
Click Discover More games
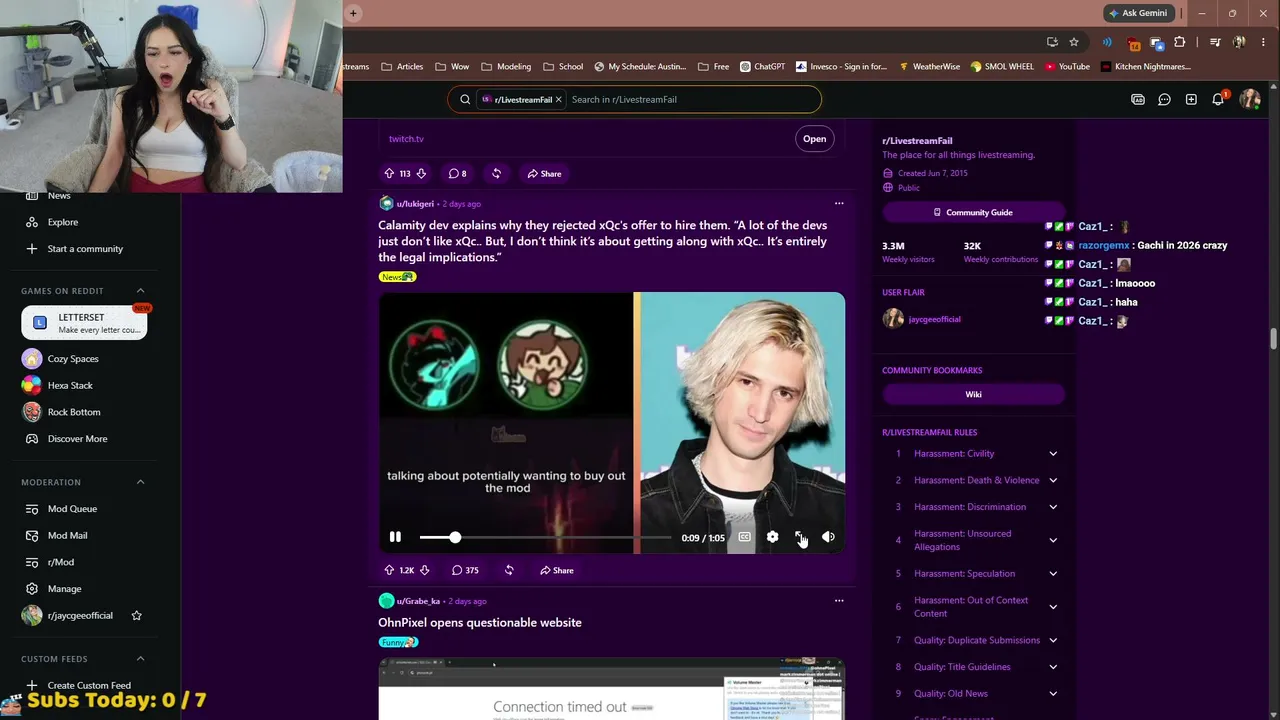click(x=77, y=439)
